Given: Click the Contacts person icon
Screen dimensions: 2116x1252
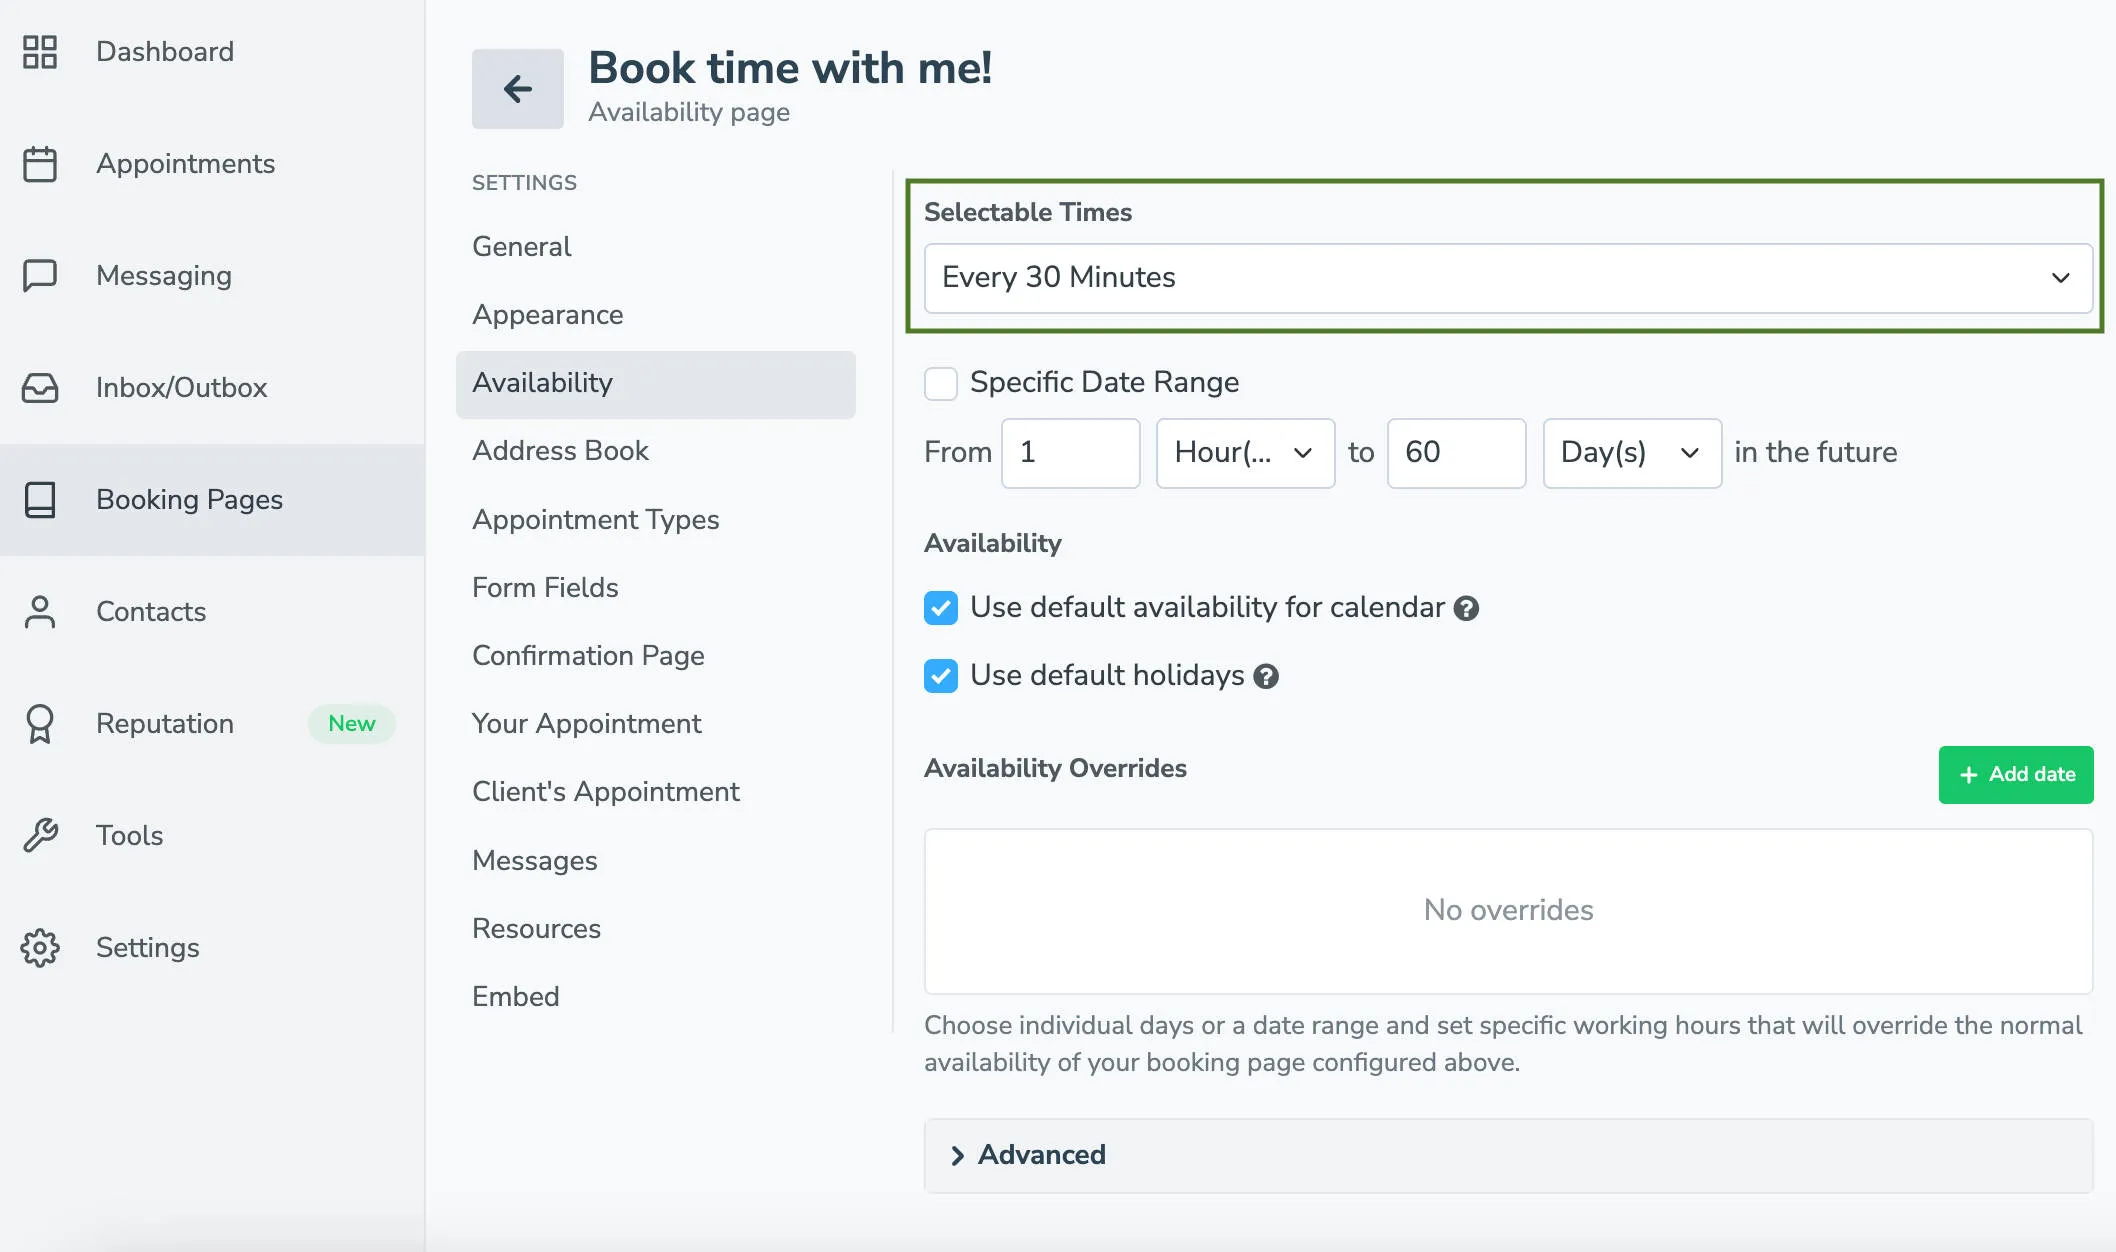Looking at the screenshot, I should coord(40,612).
